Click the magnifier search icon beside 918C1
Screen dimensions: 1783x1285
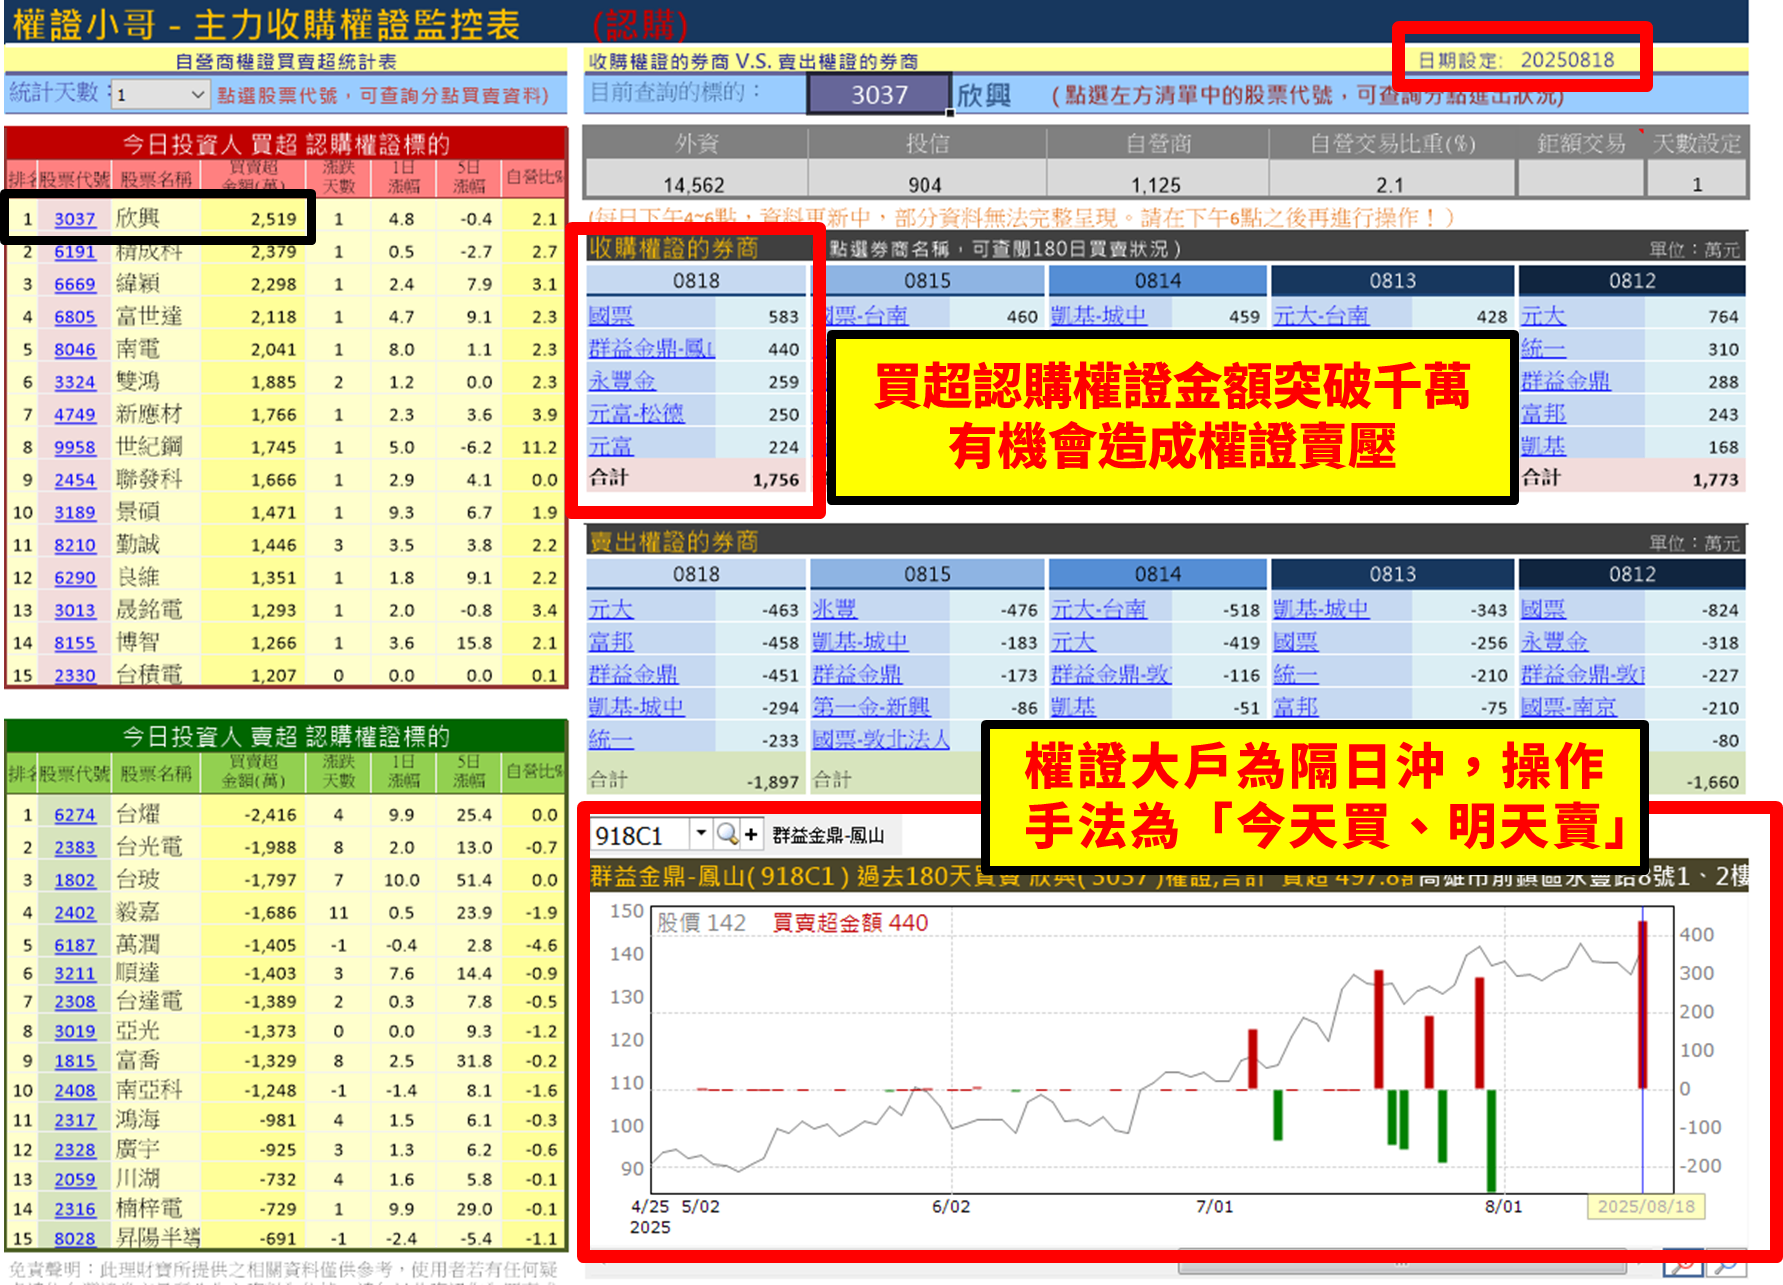click(x=727, y=834)
